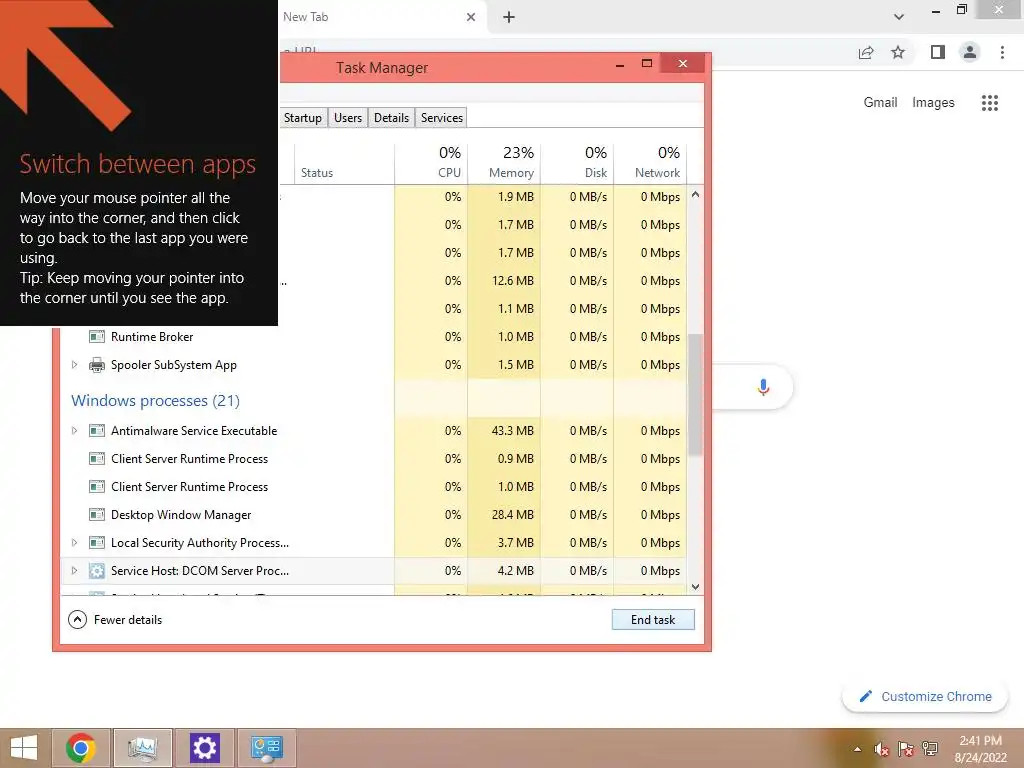
Task: Sort processes by Disk column
Action: [577, 164]
